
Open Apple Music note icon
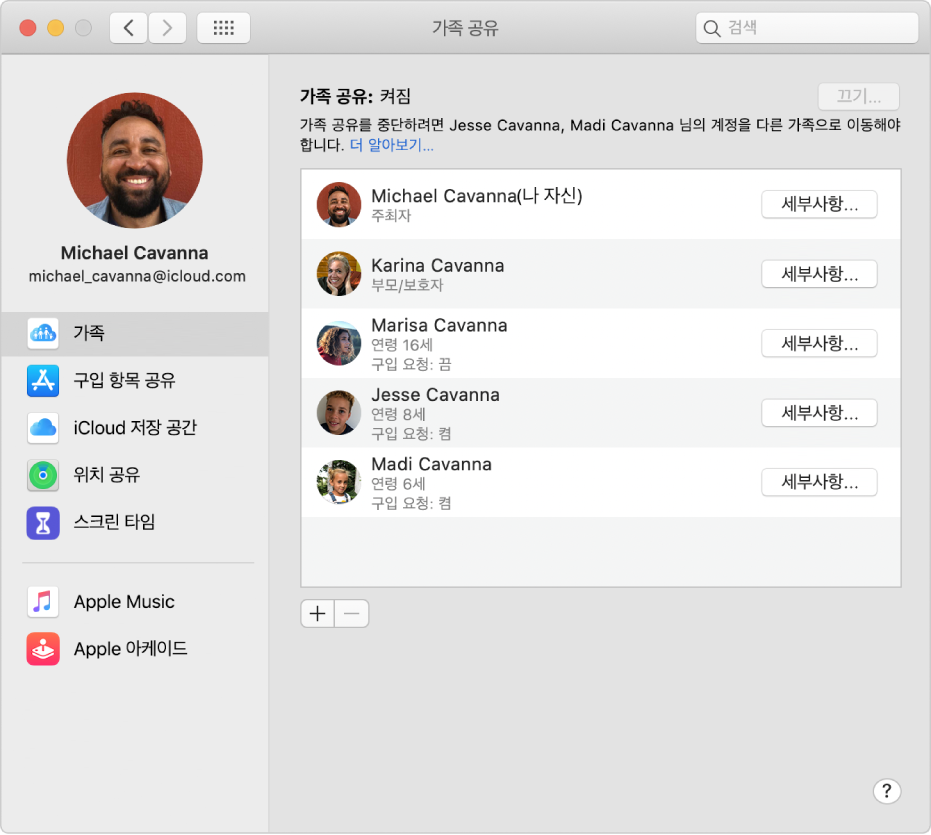[43, 602]
